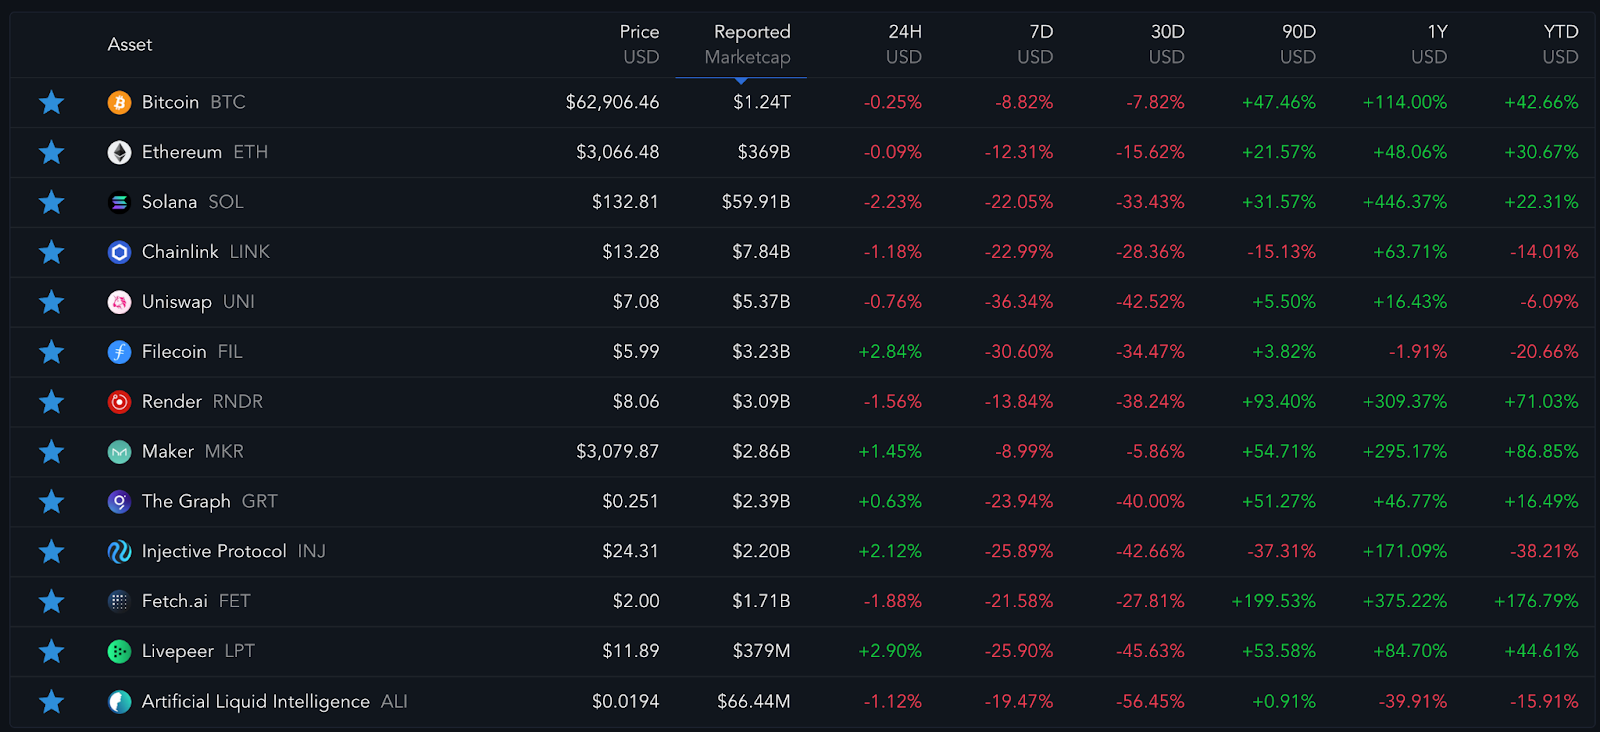Sort by the Asset column header
This screenshot has width=1600, height=732.
[130, 44]
